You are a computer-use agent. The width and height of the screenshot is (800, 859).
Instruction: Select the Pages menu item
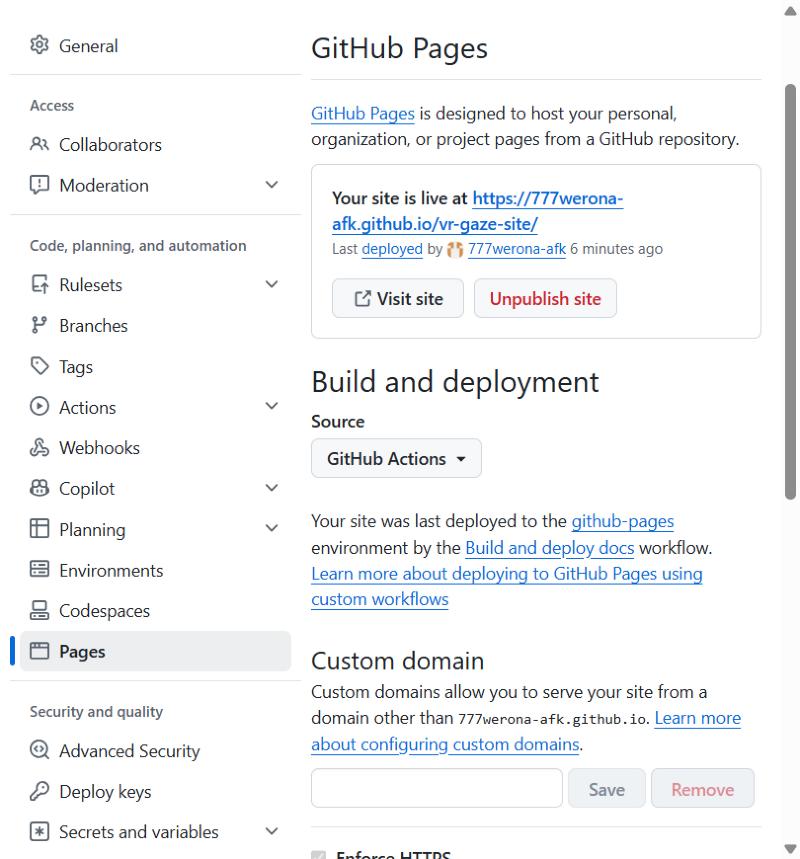point(155,651)
